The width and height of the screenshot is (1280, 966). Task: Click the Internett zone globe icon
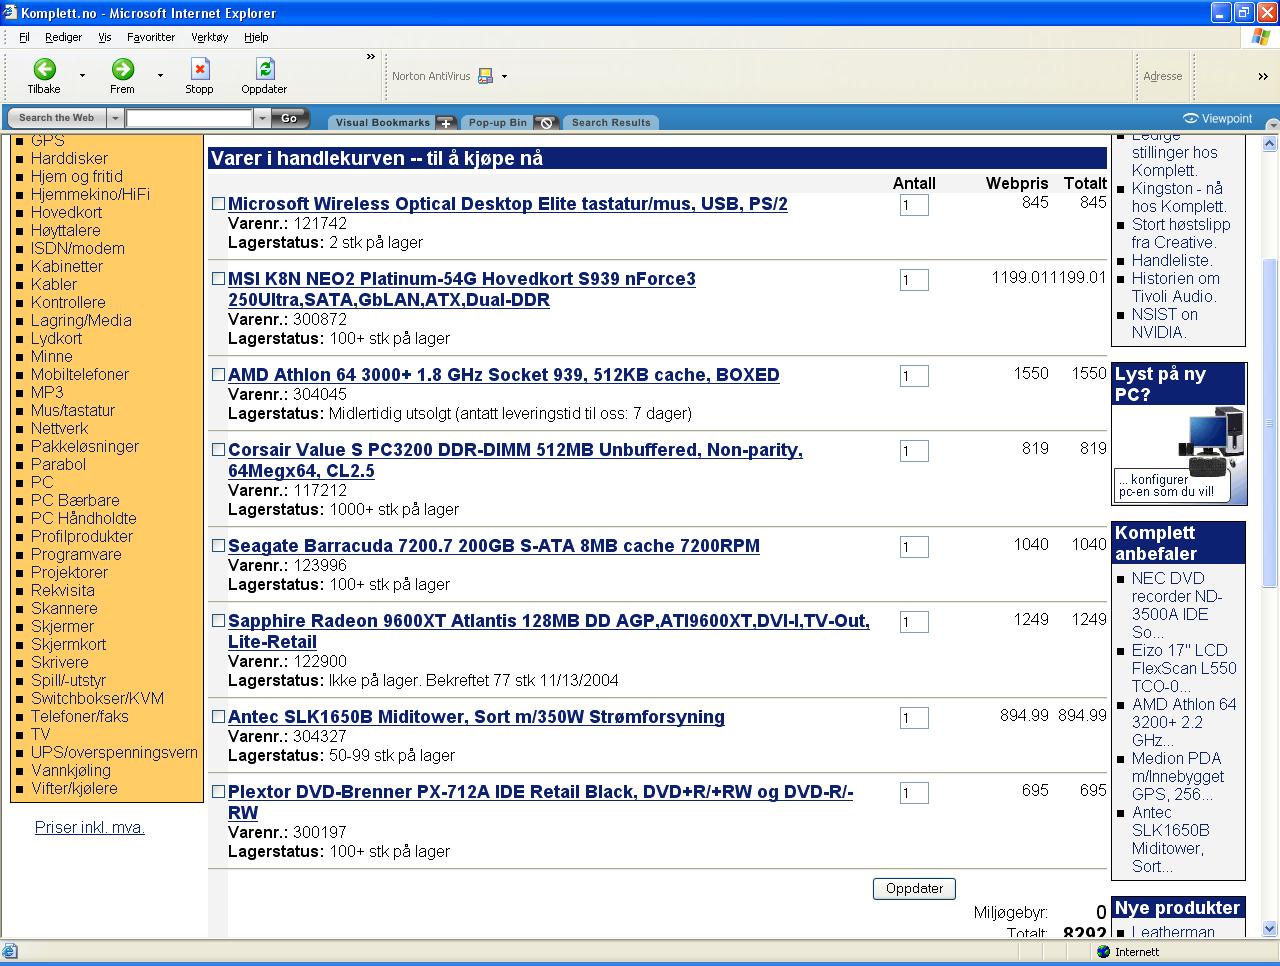(x=1103, y=952)
